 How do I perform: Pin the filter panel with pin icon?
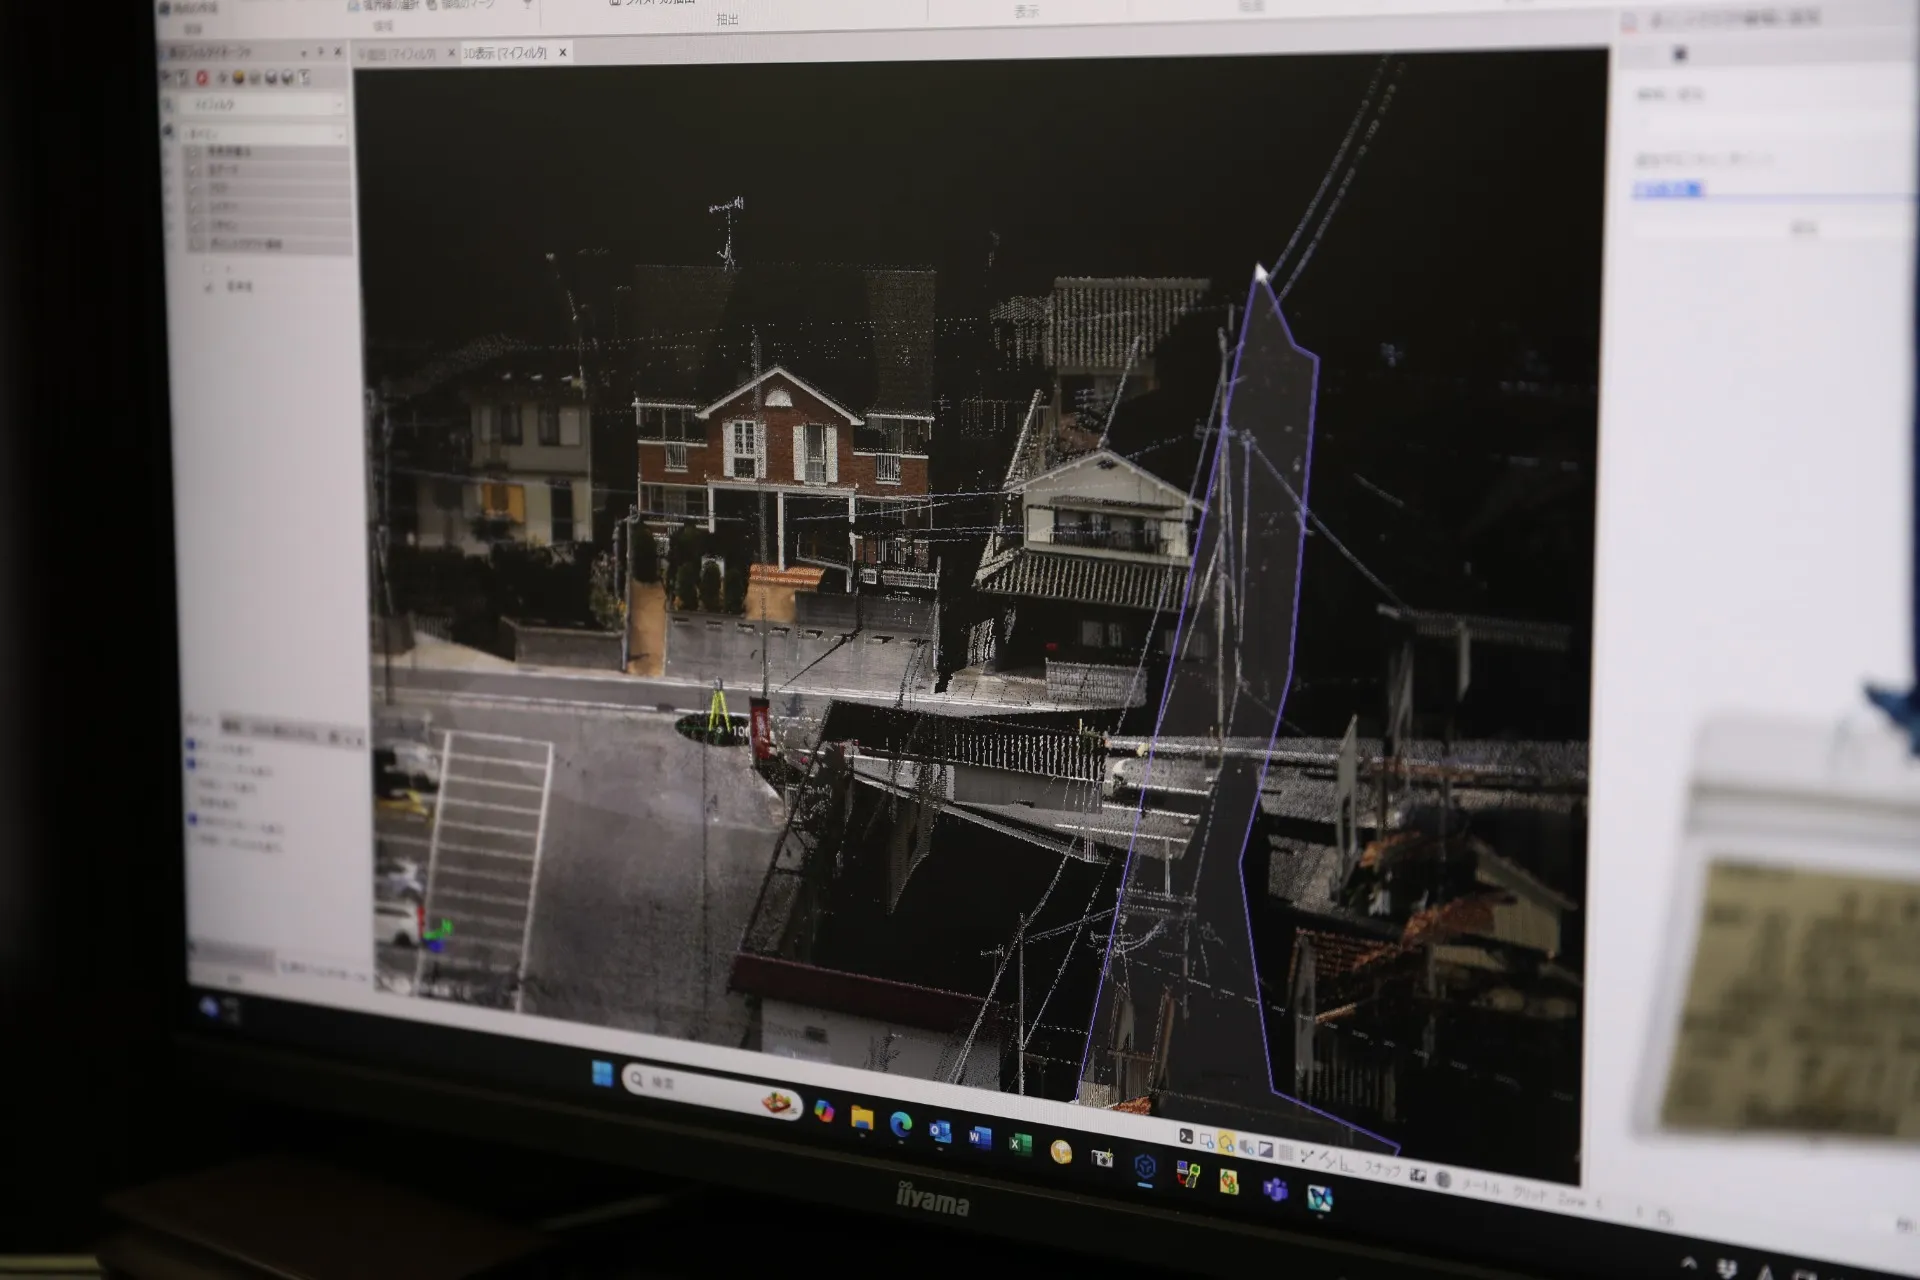click(x=321, y=52)
